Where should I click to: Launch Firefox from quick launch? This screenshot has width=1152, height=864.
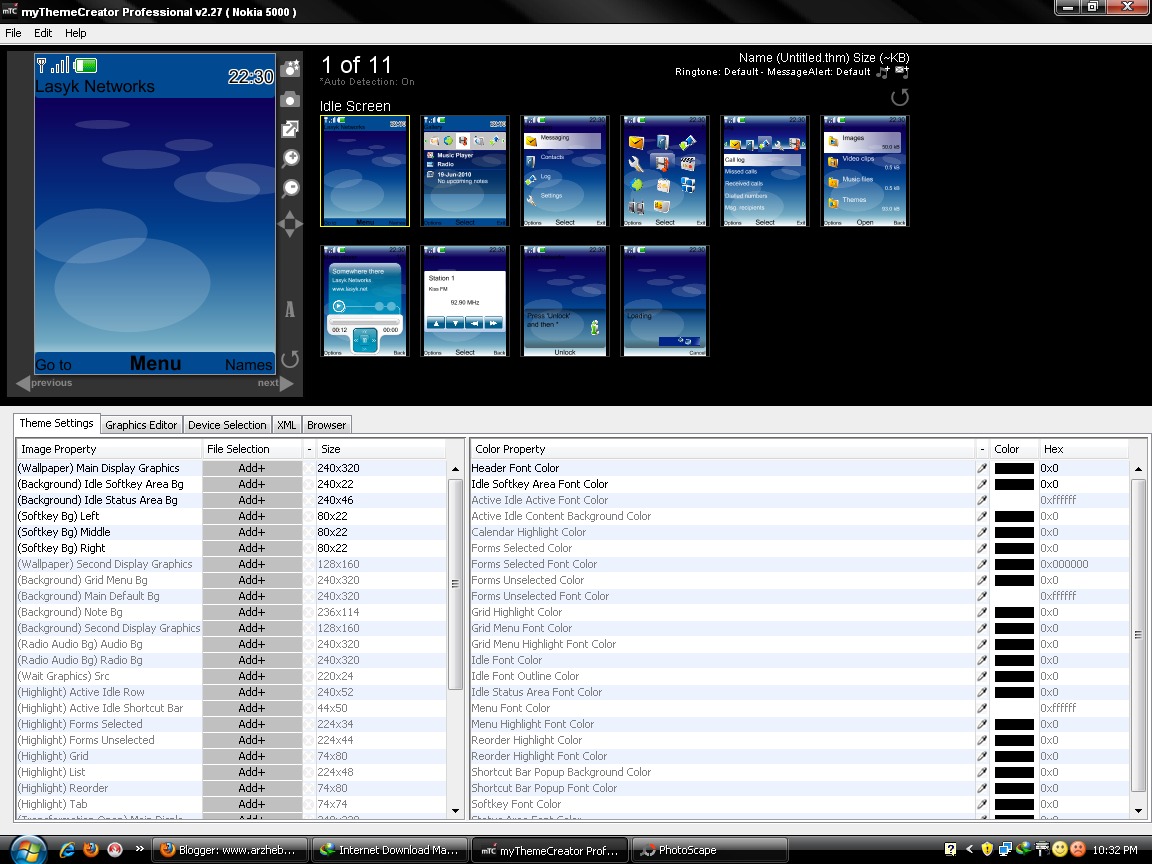click(91, 849)
